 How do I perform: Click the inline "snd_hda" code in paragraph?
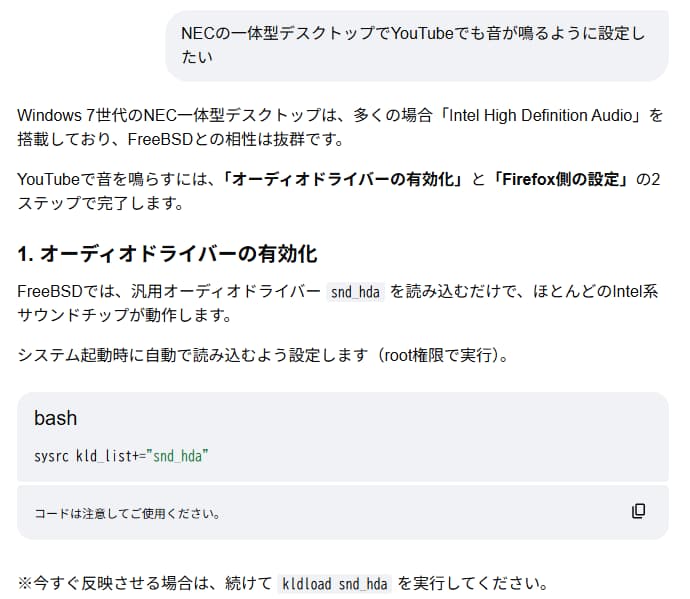pyautogui.click(x=356, y=291)
